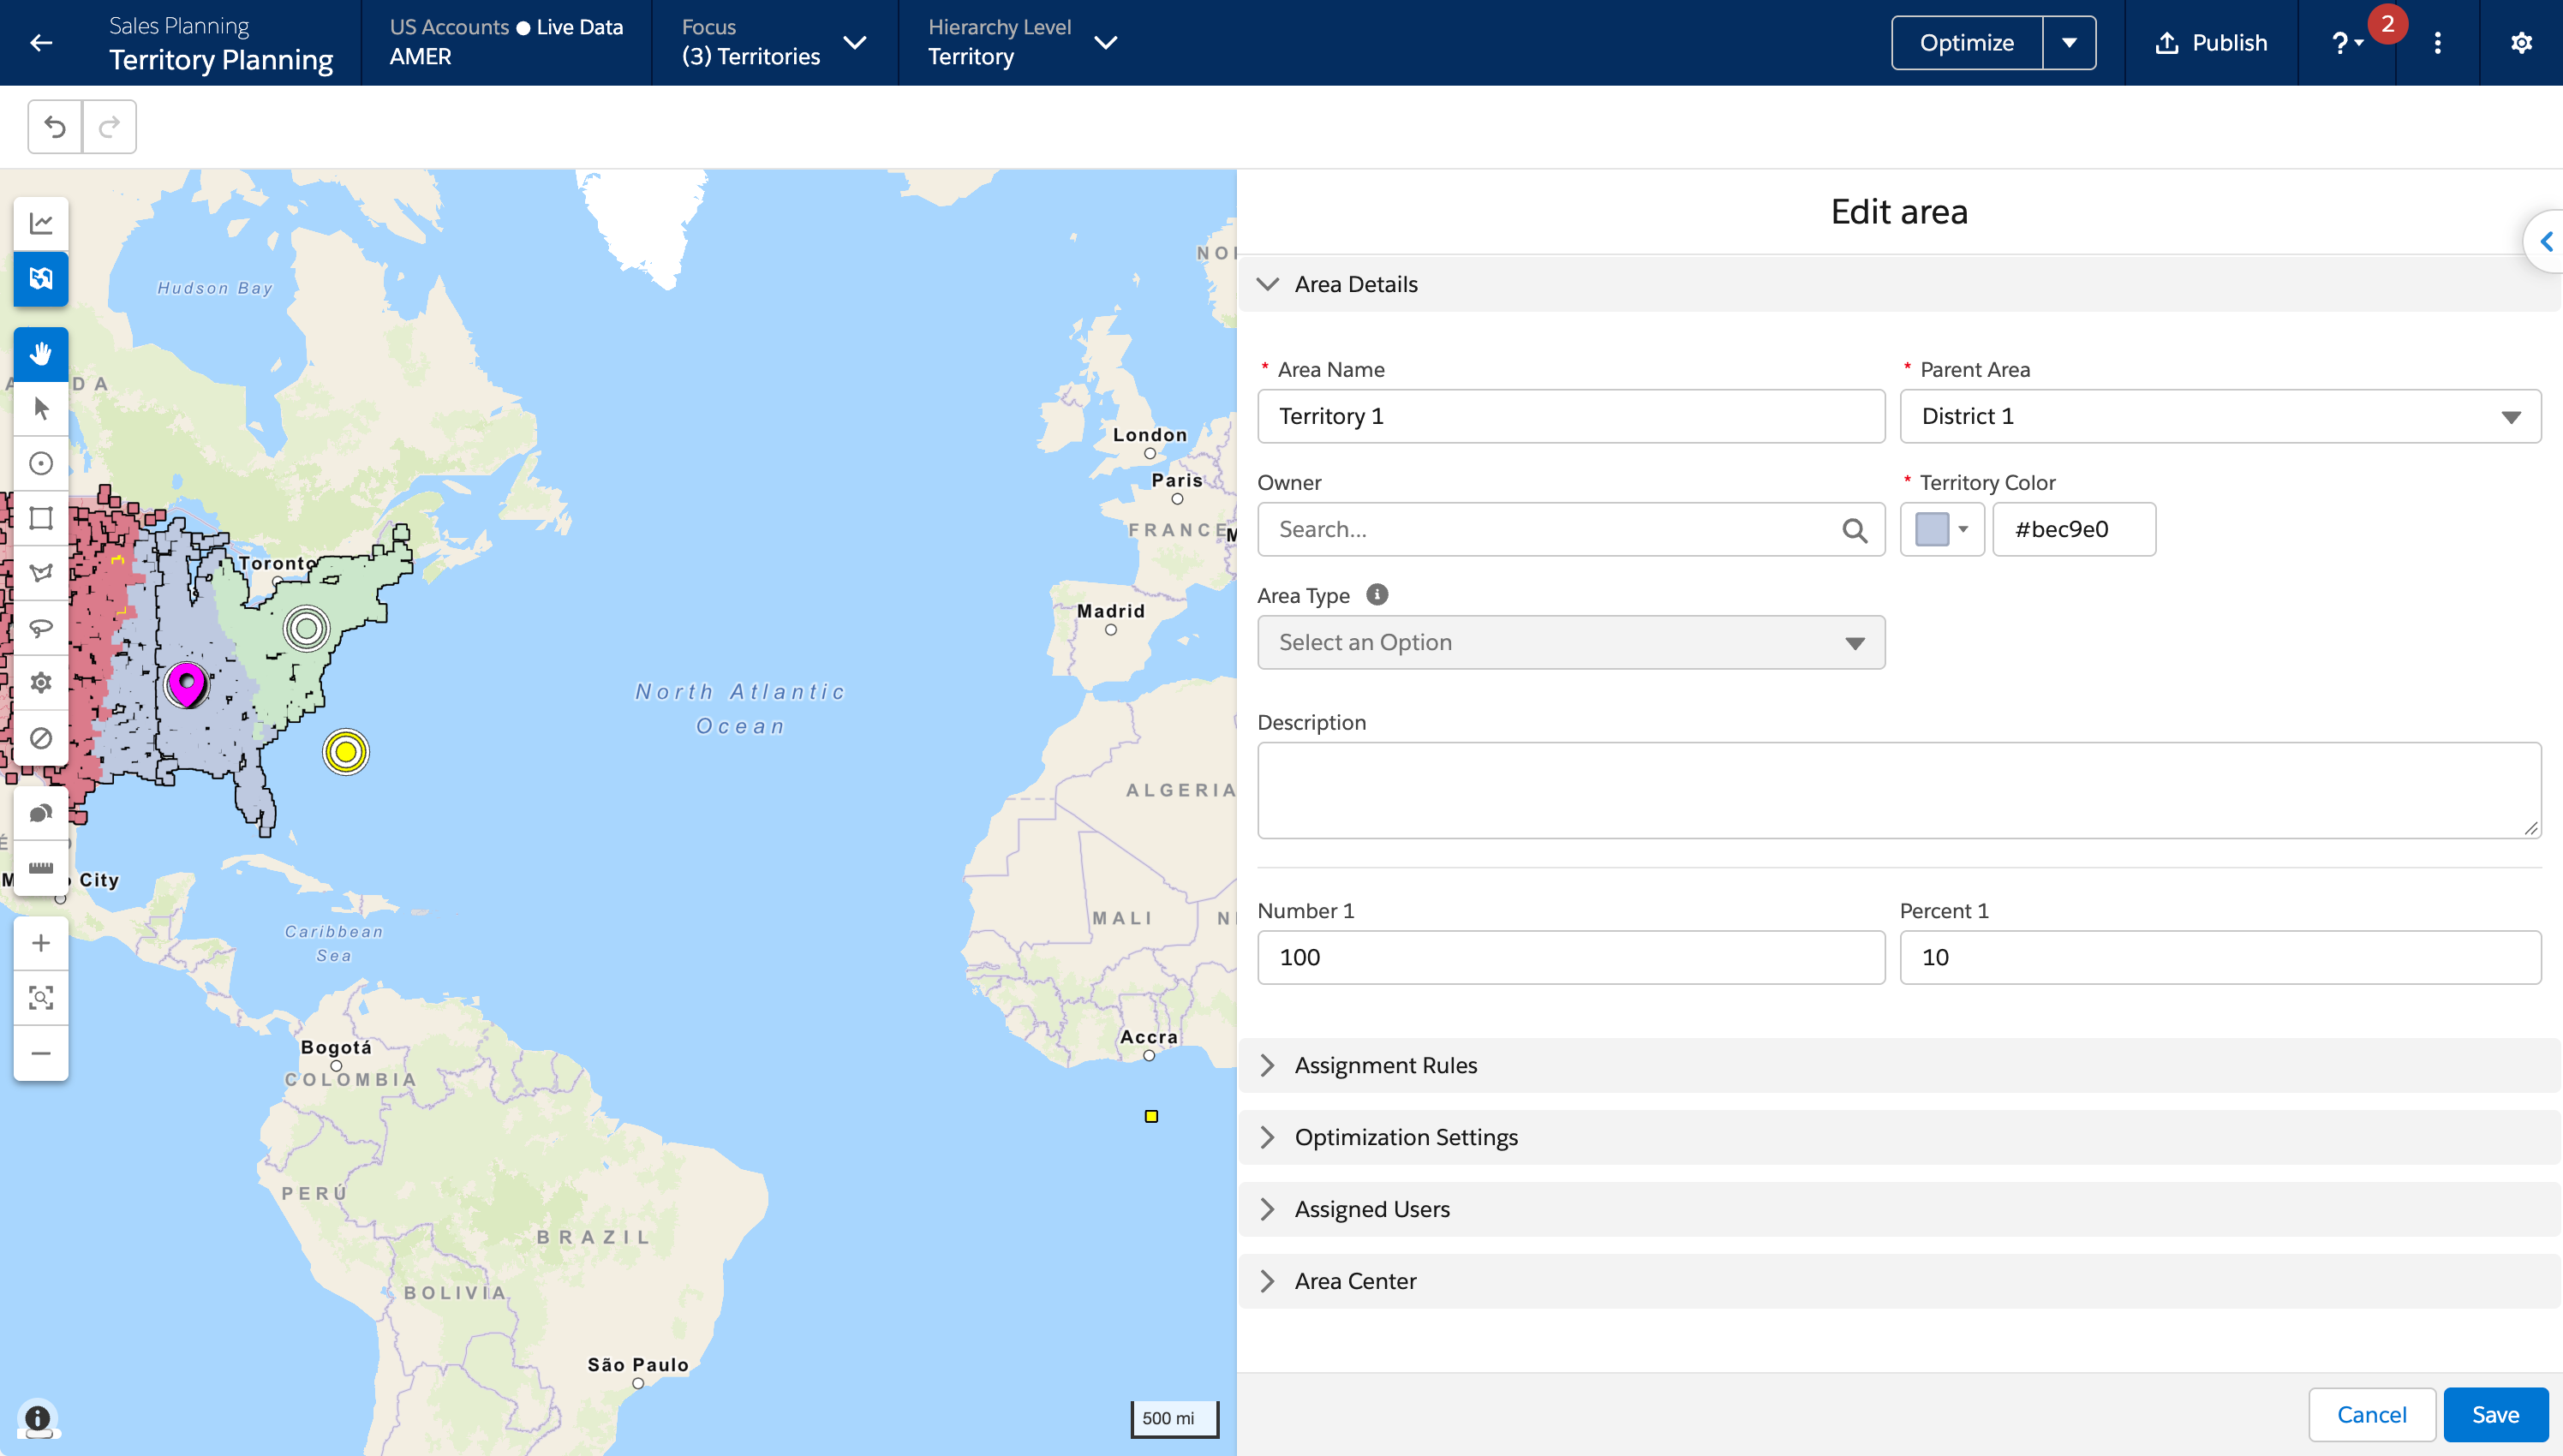Click the Publish button
Screen dimensions: 2563x1456
coord(2211,43)
